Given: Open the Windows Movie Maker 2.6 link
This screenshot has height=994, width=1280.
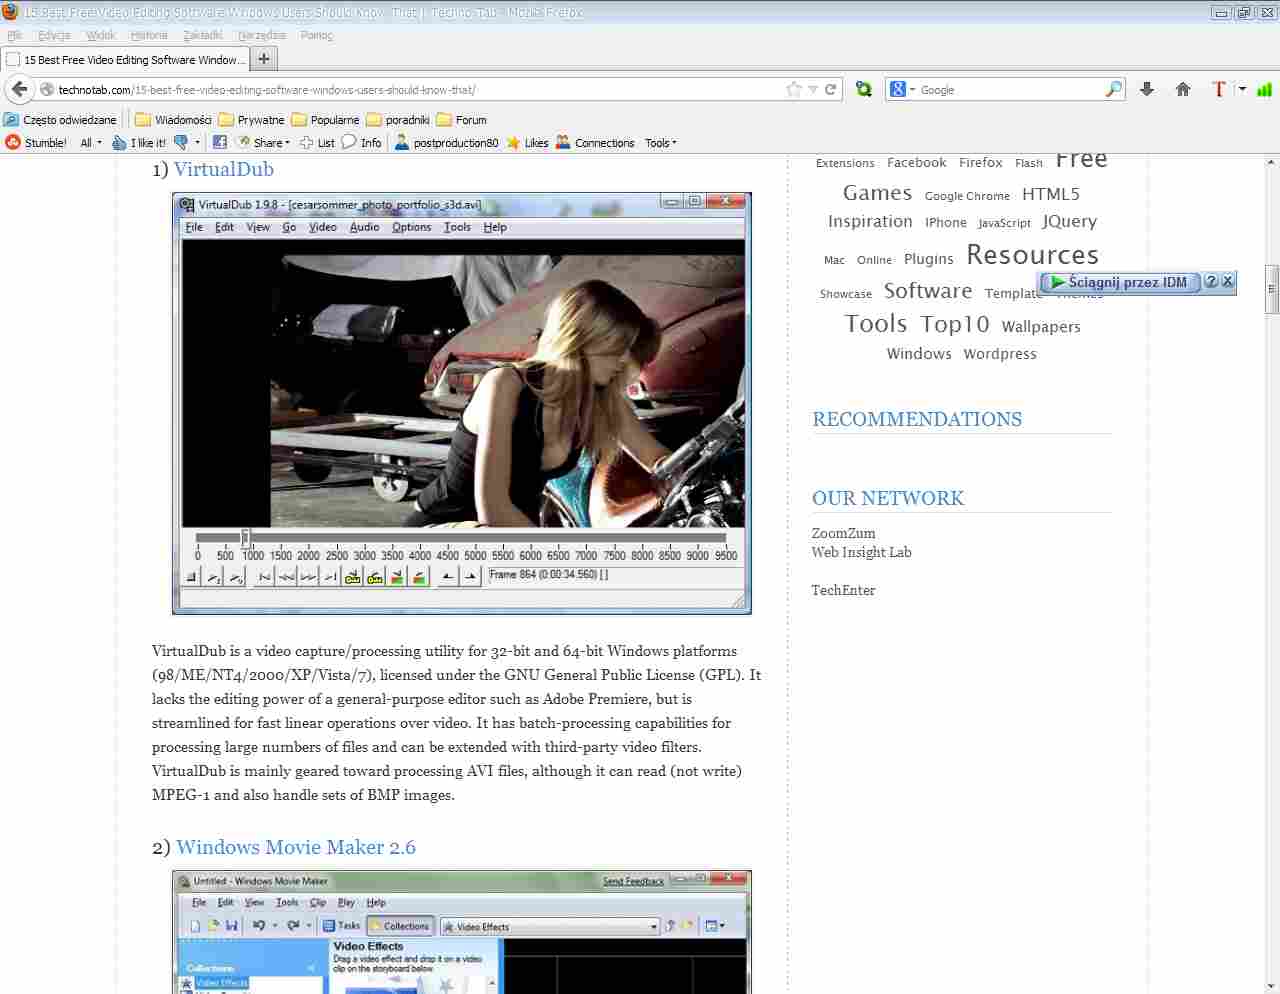Looking at the screenshot, I should [x=296, y=847].
